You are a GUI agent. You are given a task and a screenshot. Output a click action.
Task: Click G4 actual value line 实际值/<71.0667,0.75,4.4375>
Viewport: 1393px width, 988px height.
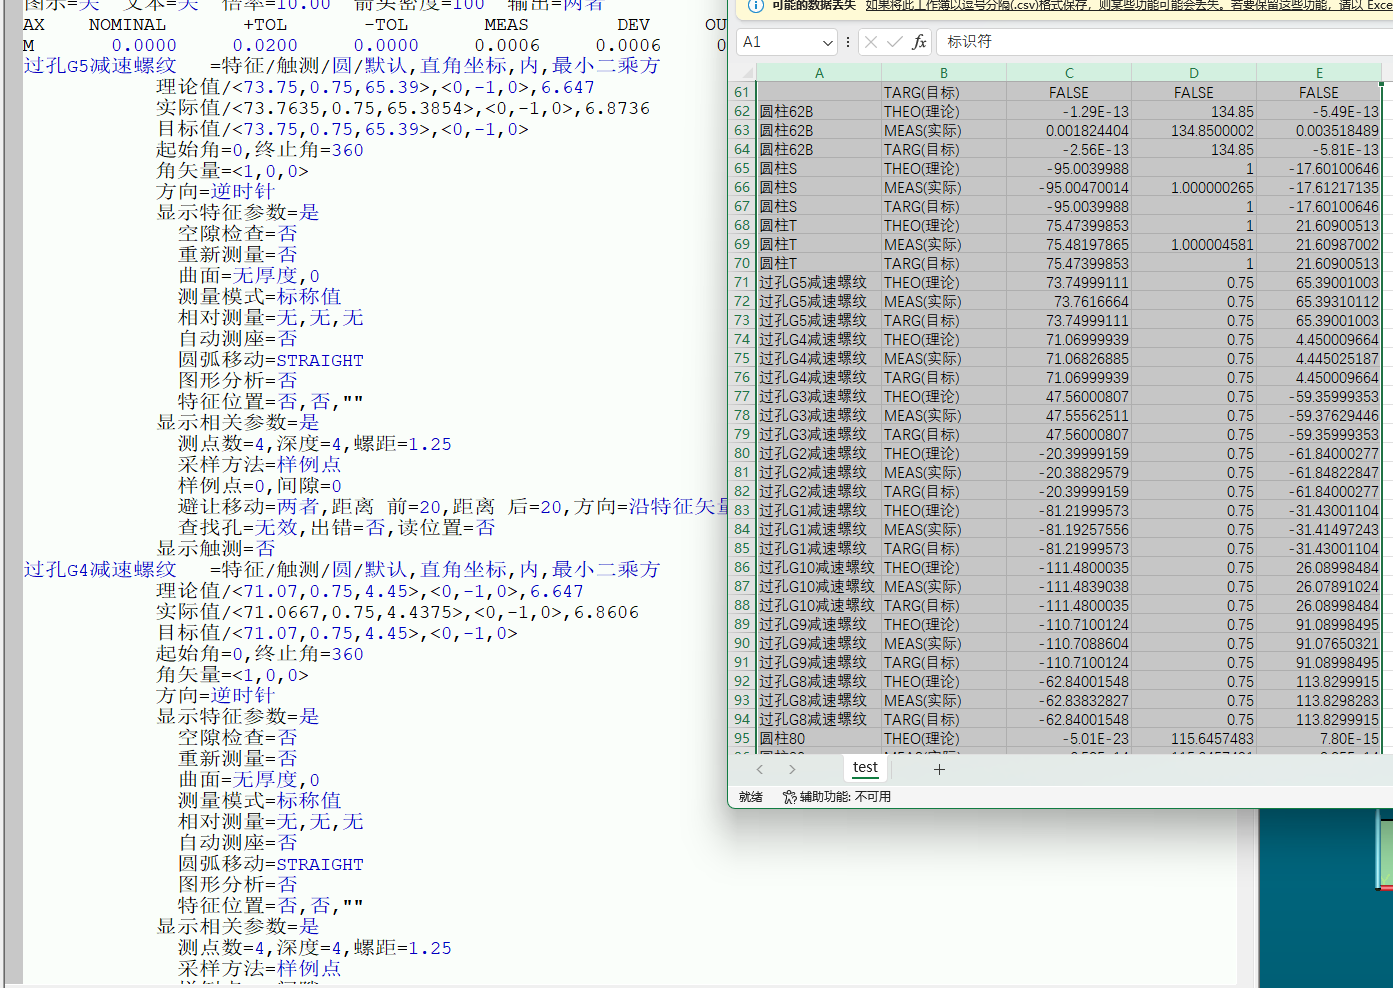(397, 612)
